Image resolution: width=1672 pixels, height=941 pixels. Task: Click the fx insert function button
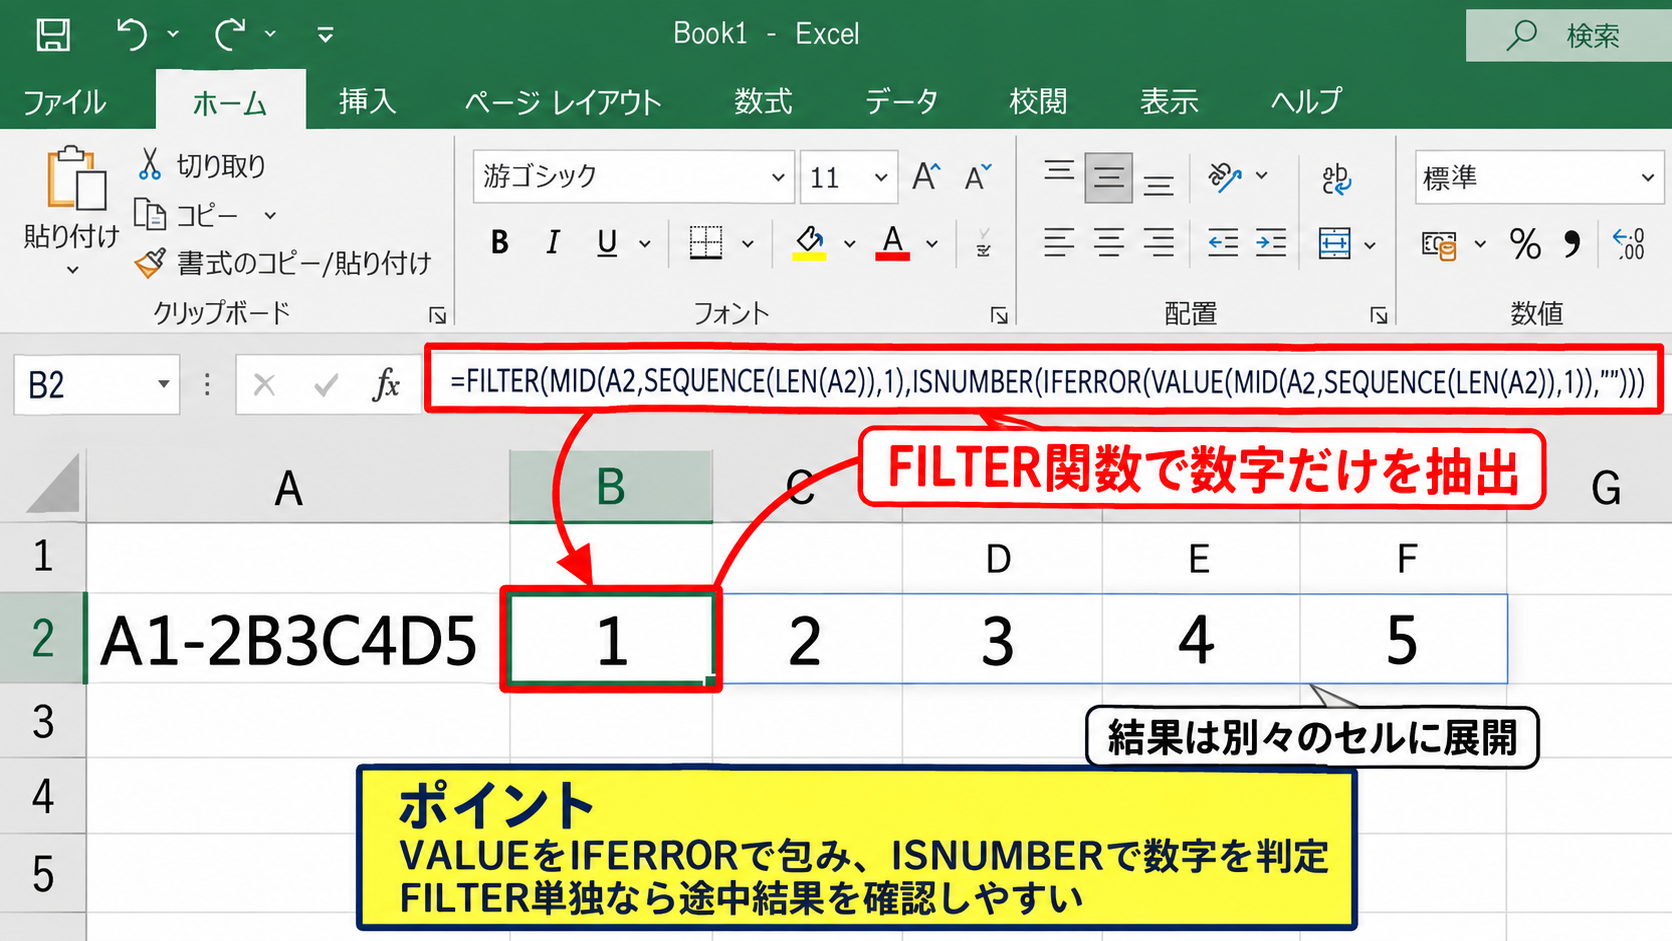point(386,384)
